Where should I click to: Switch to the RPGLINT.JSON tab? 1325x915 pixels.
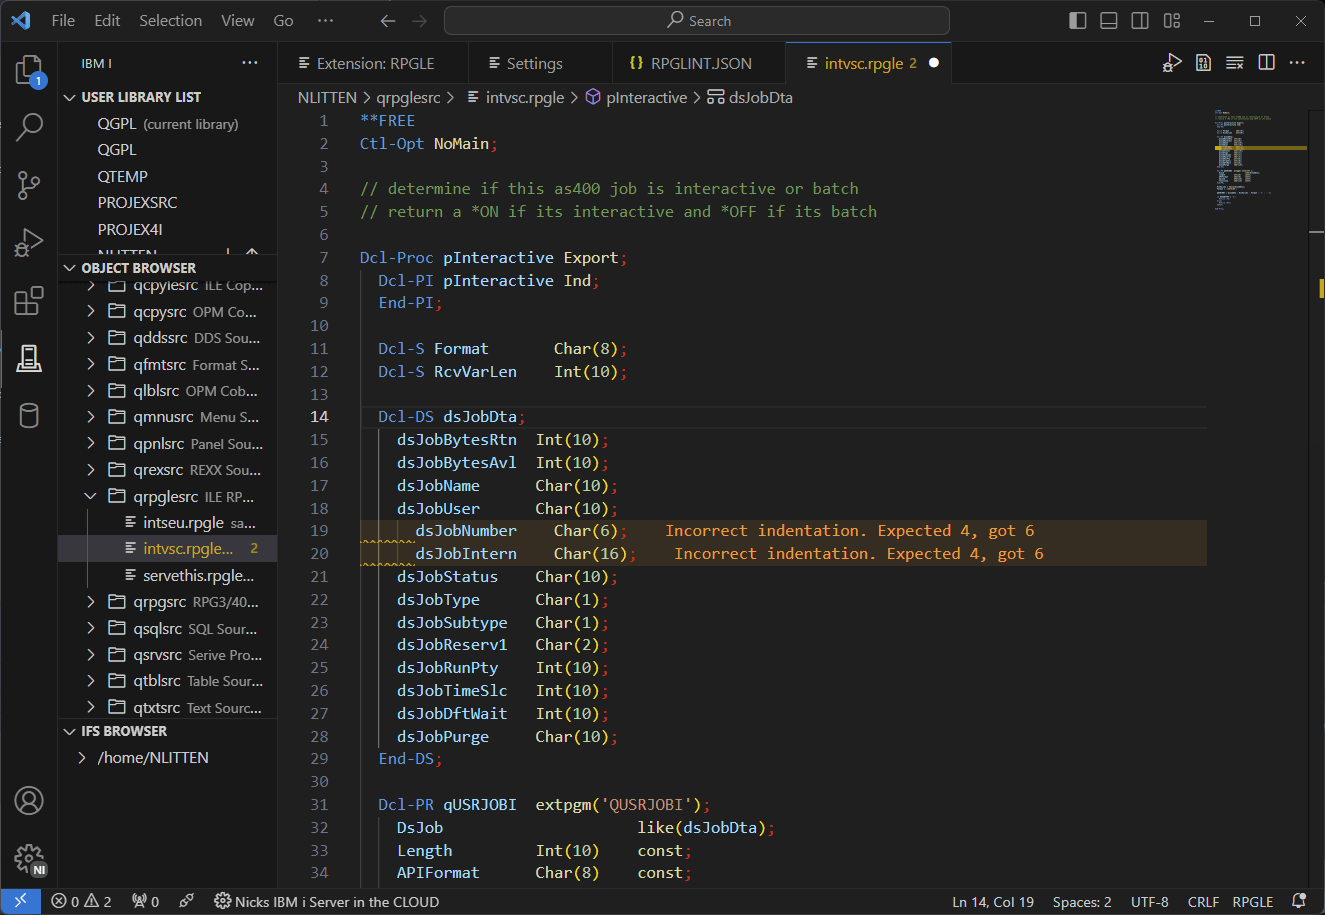pyautogui.click(x=700, y=63)
